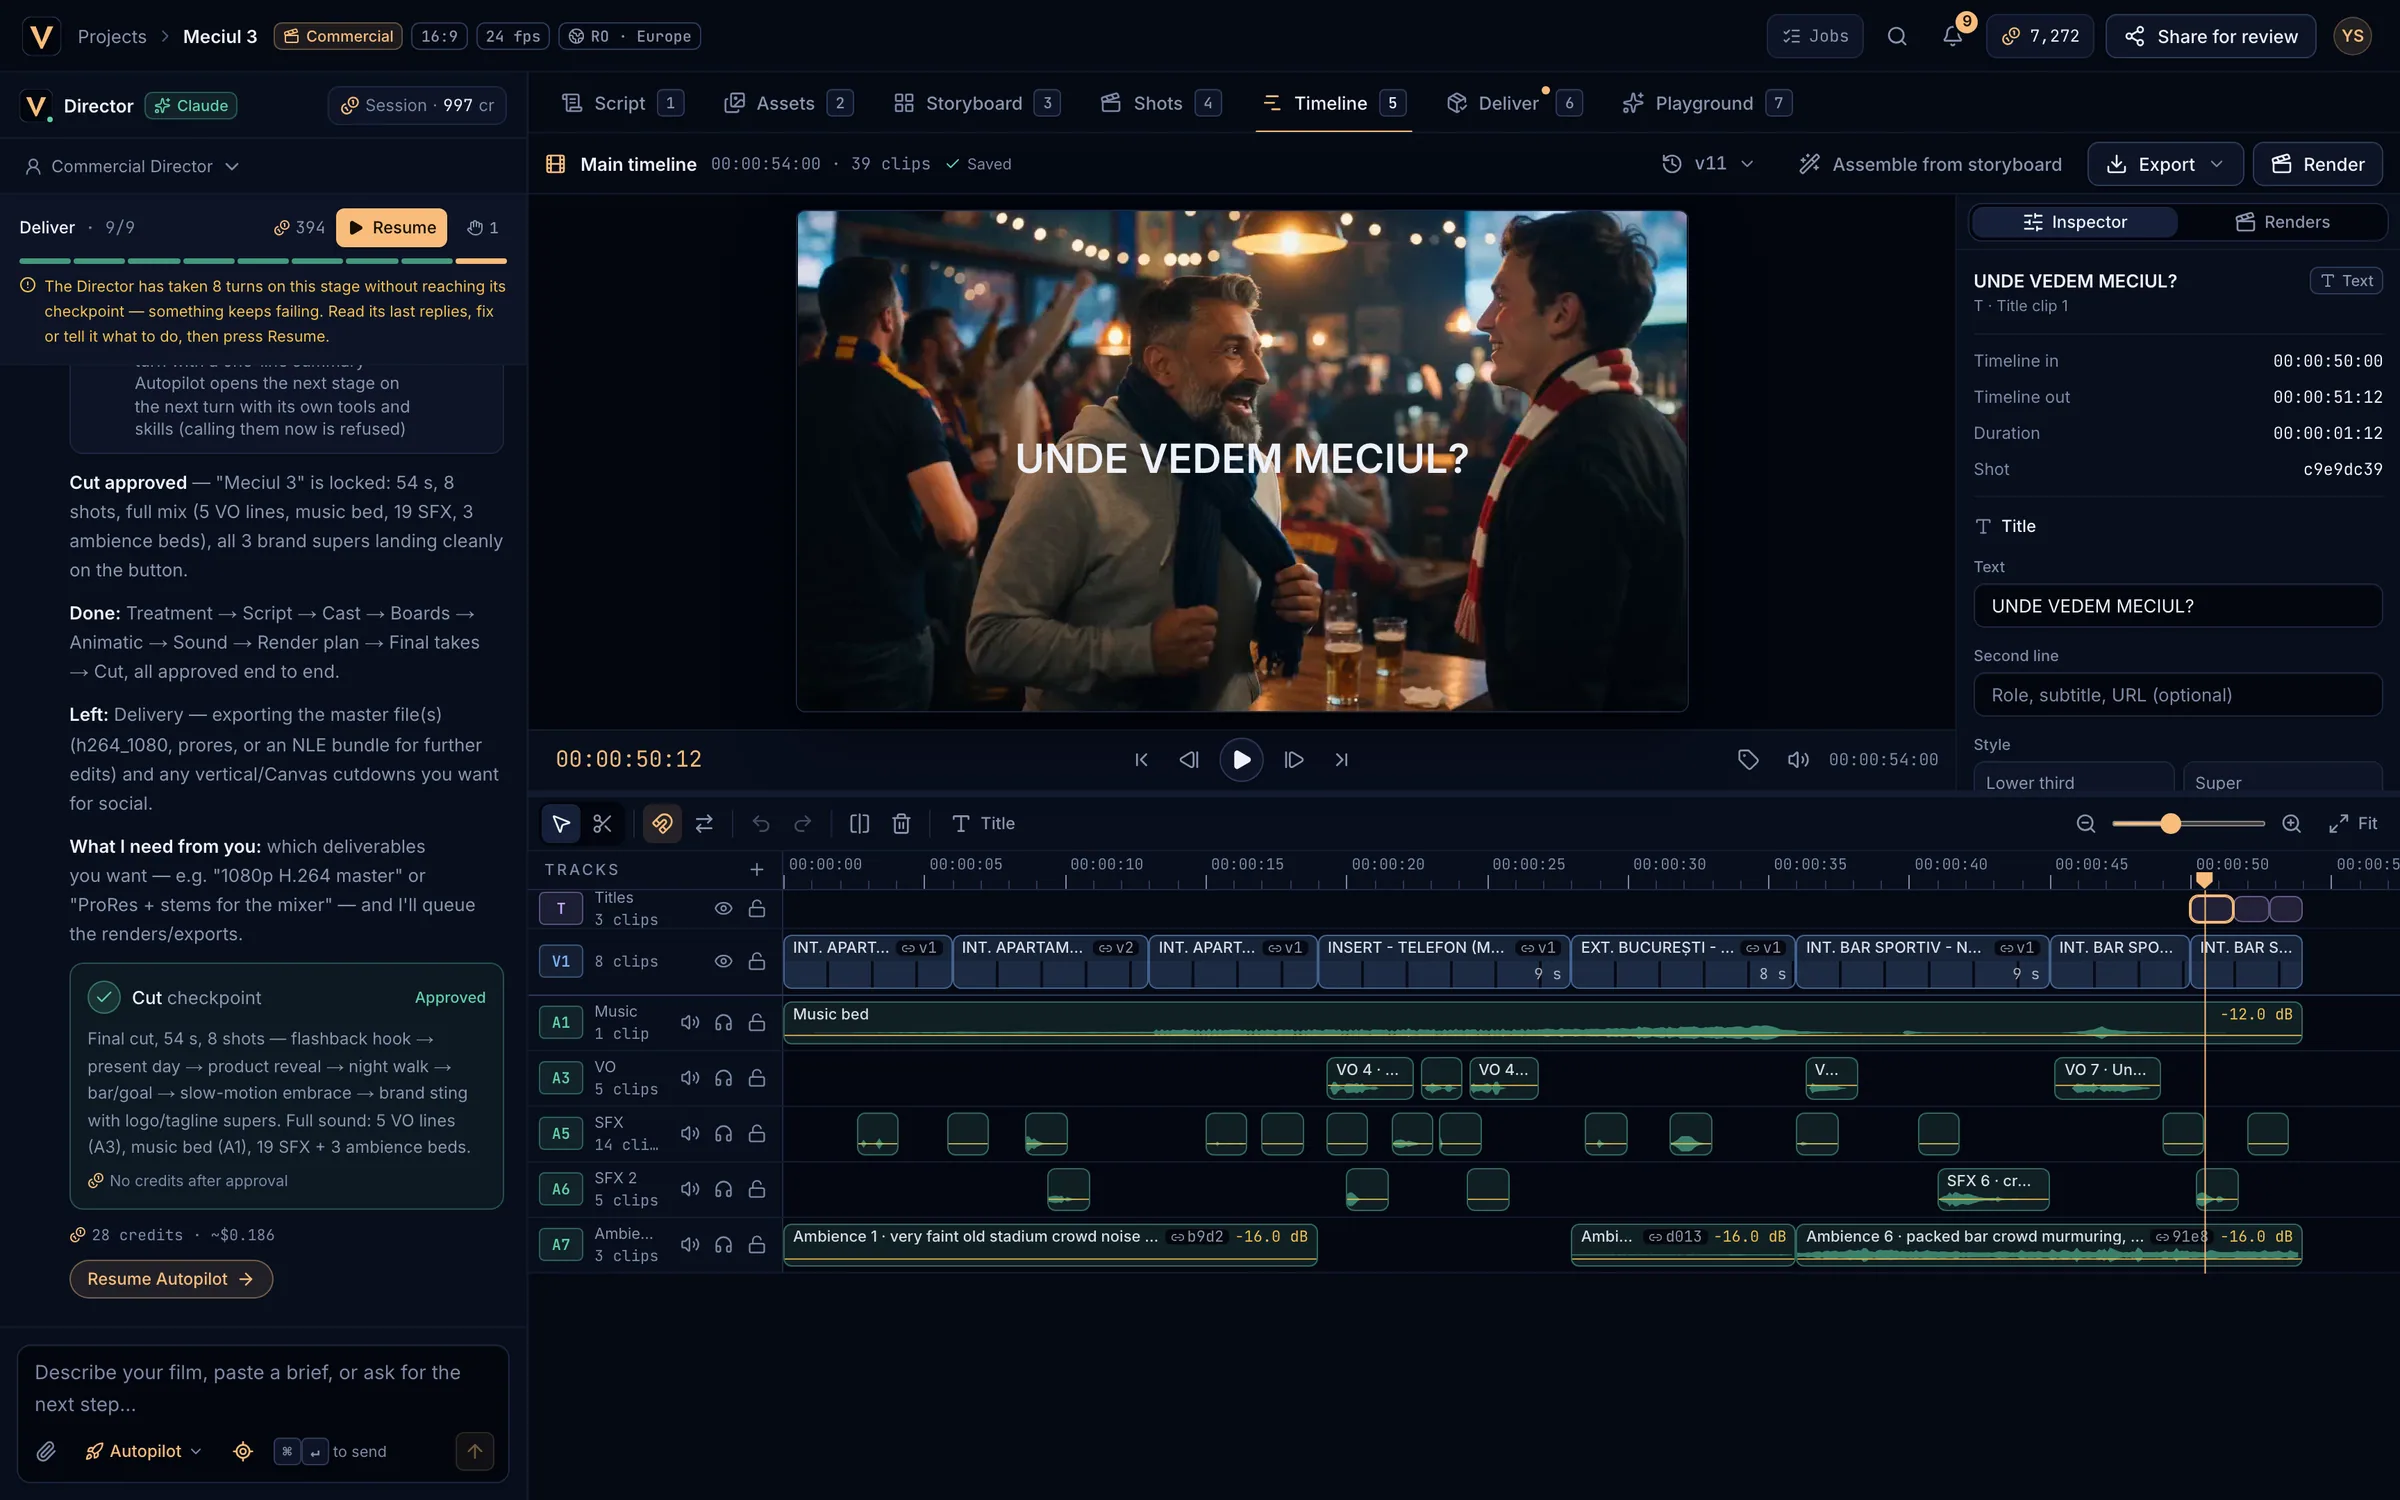Screen dimensions: 2400x1500
Task: Click Share for review
Action: 2210,36
